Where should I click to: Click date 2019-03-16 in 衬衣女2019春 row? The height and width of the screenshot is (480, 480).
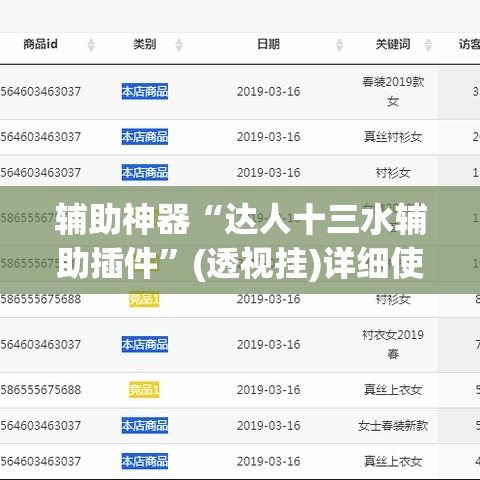(x=269, y=344)
